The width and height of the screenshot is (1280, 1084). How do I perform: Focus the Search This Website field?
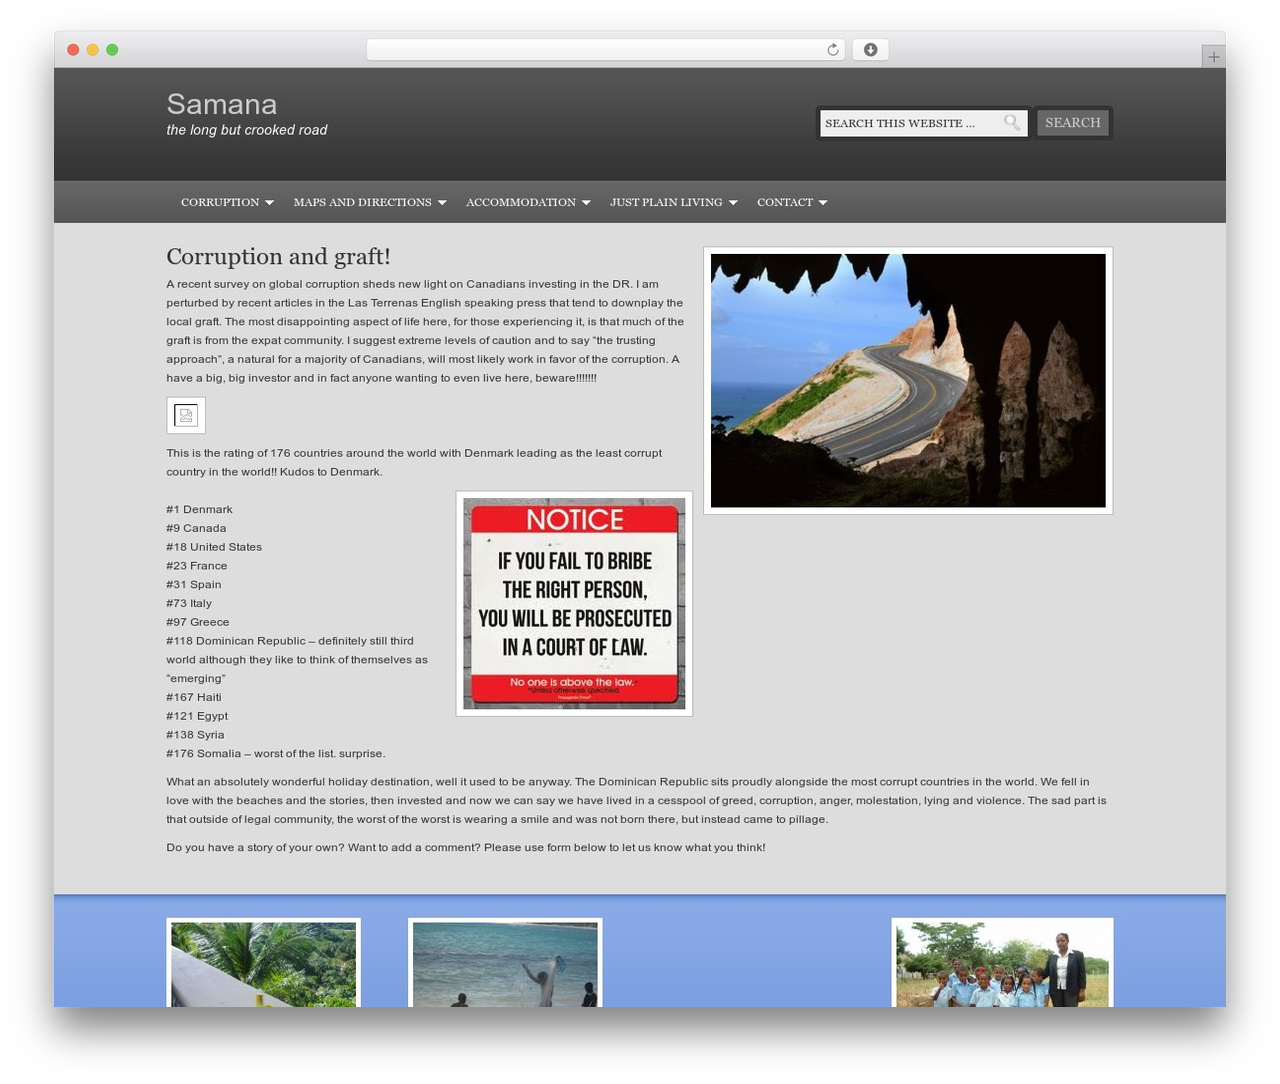[924, 123]
